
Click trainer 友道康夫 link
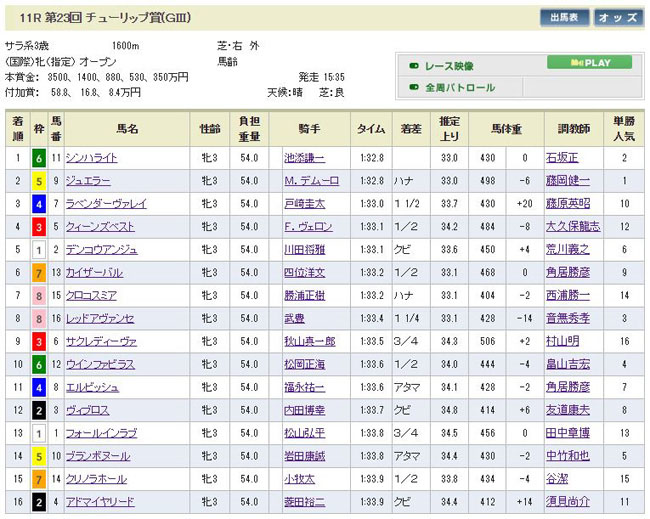pos(567,411)
